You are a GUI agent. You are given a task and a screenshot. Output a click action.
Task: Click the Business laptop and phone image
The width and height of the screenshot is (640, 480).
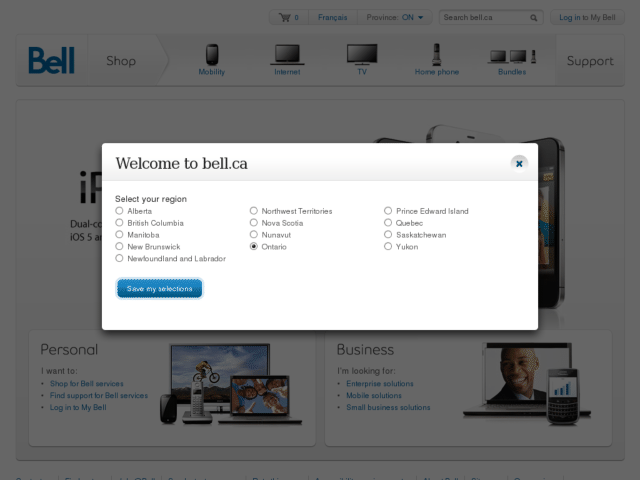[x=527, y=383]
